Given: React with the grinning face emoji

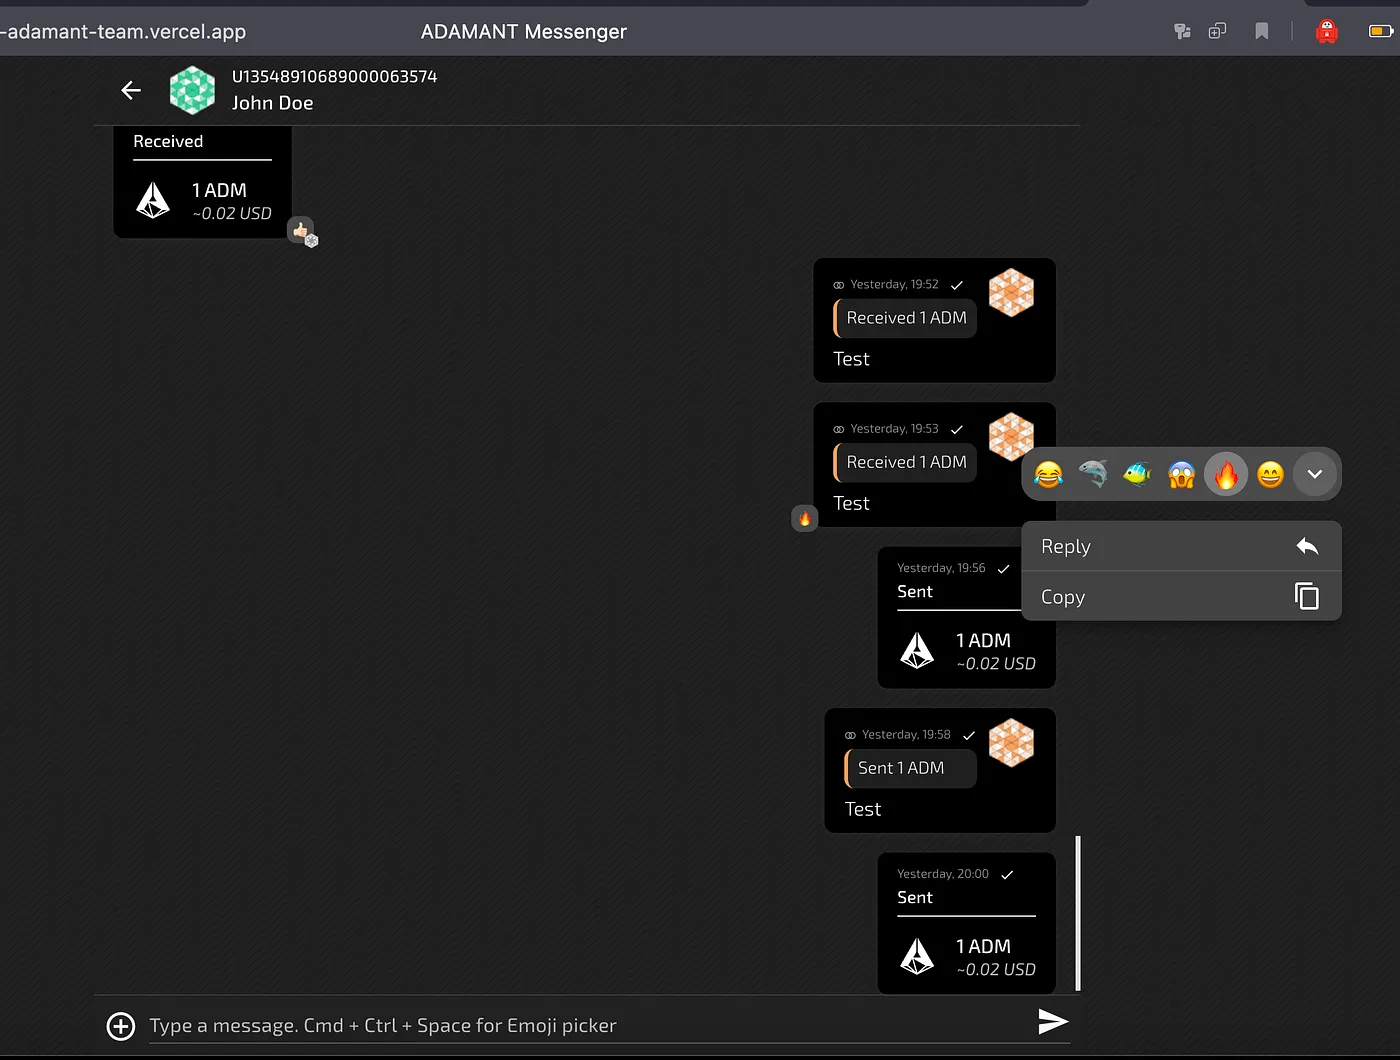Looking at the screenshot, I should point(1270,474).
